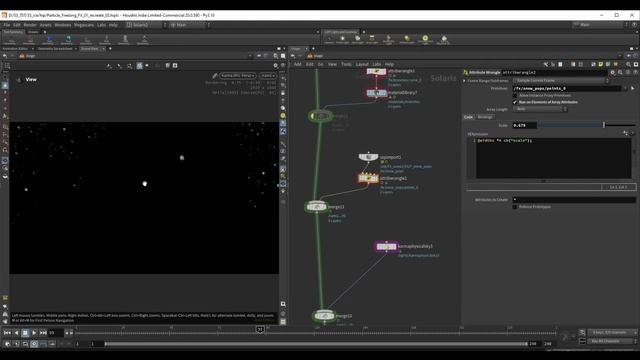
Task: Open the Help menu in main menu bar
Action: tap(113, 25)
